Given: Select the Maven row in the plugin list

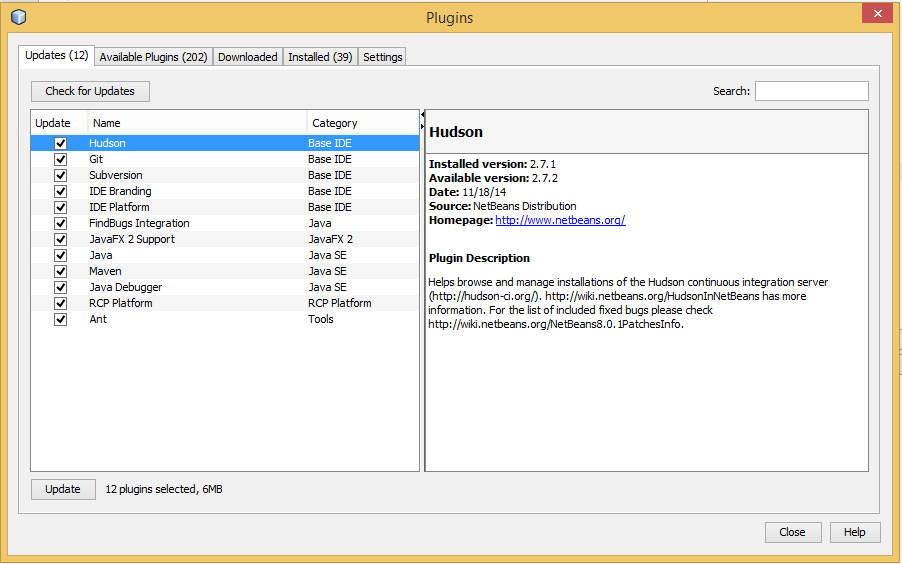Looking at the screenshot, I should coord(105,271).
